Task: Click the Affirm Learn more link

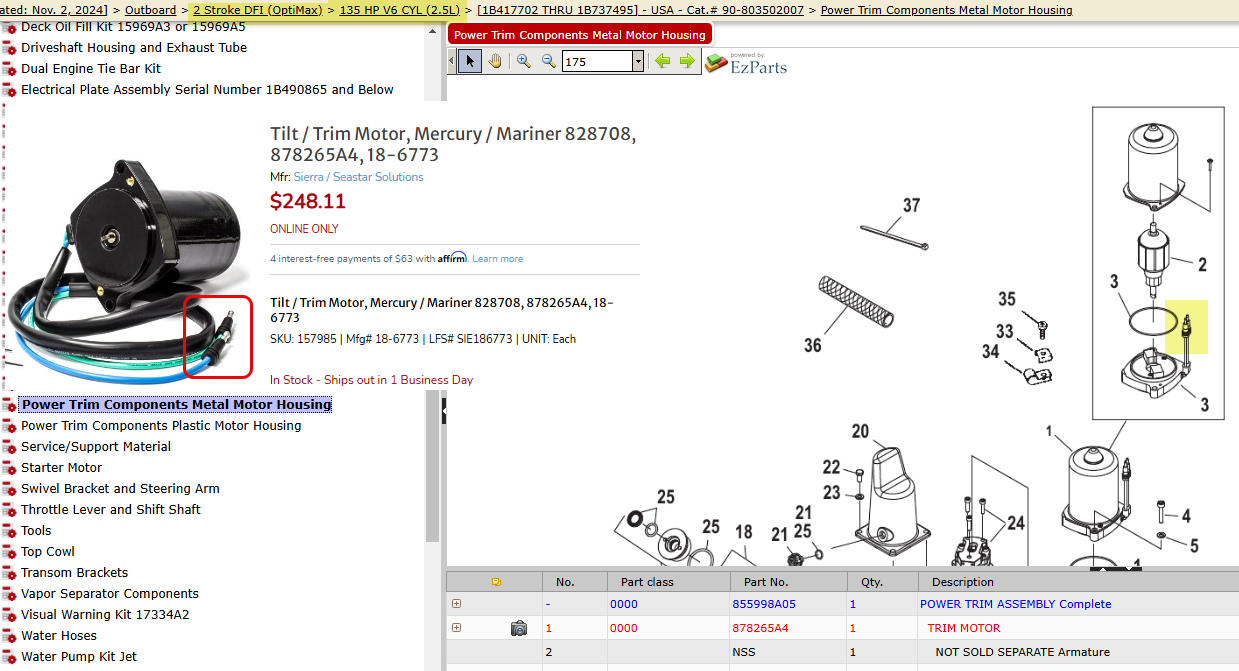Action: tap(498, 259)
